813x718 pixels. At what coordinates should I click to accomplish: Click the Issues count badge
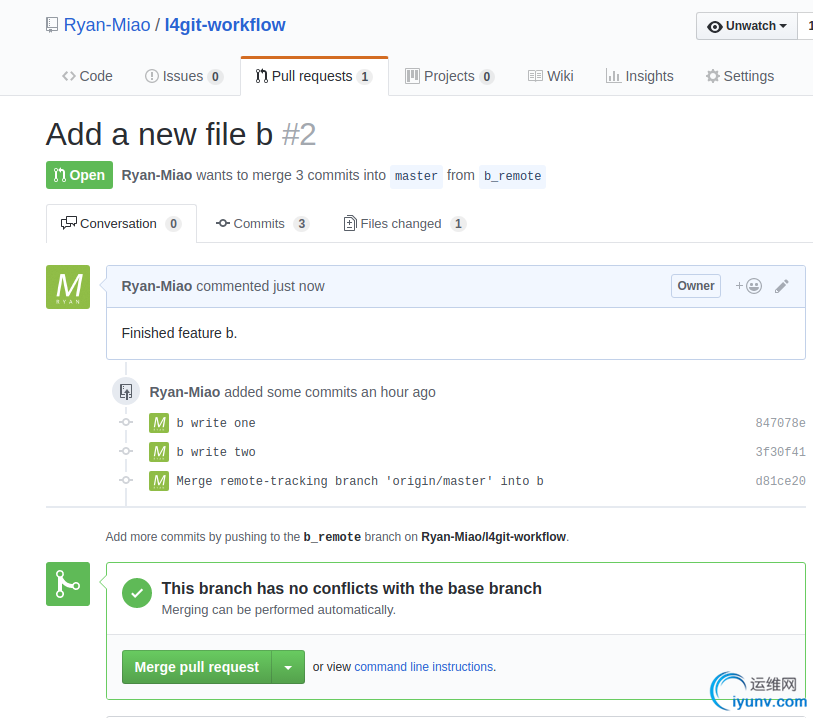(215, 77)
